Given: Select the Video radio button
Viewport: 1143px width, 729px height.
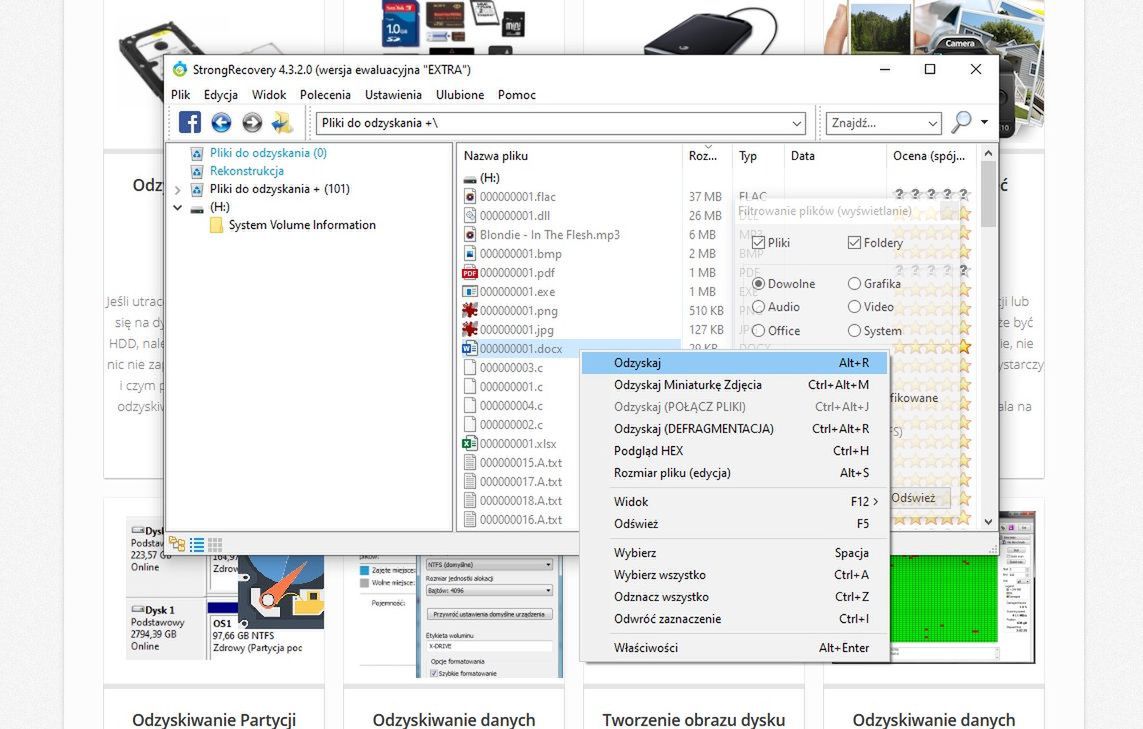Looking at the screenshot, I should (x=854, y=307).
